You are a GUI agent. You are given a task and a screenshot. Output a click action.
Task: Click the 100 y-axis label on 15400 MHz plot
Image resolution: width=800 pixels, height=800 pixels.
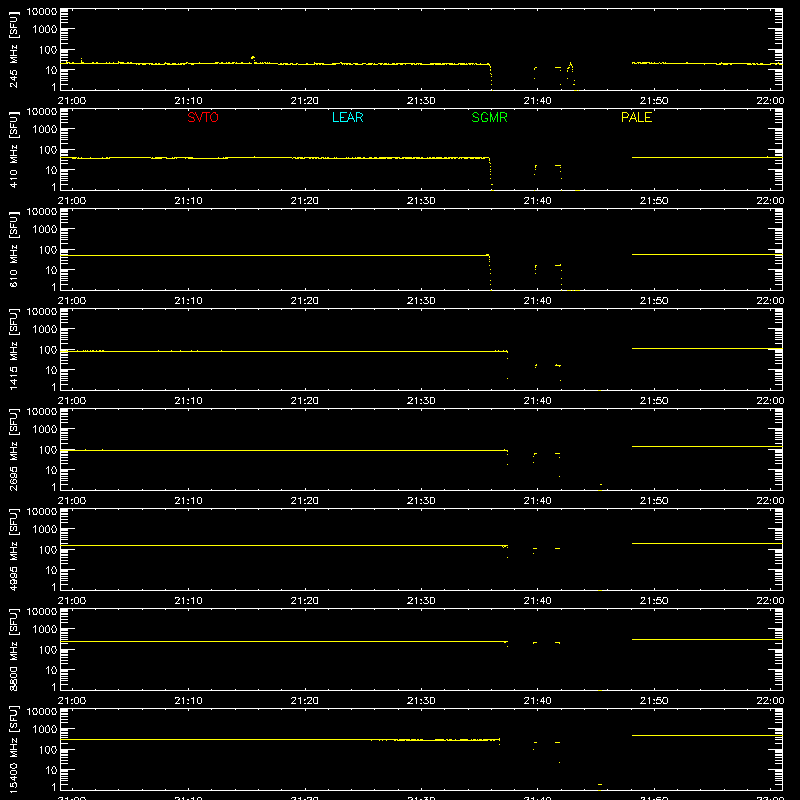[48, 750]
